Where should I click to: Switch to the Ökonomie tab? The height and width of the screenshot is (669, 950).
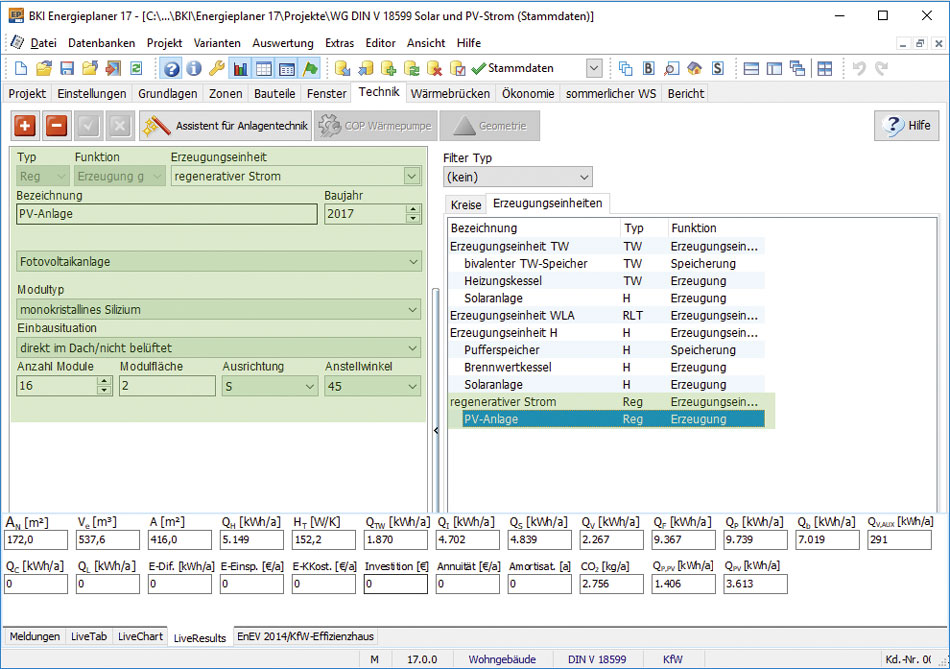tap(528, 93)
